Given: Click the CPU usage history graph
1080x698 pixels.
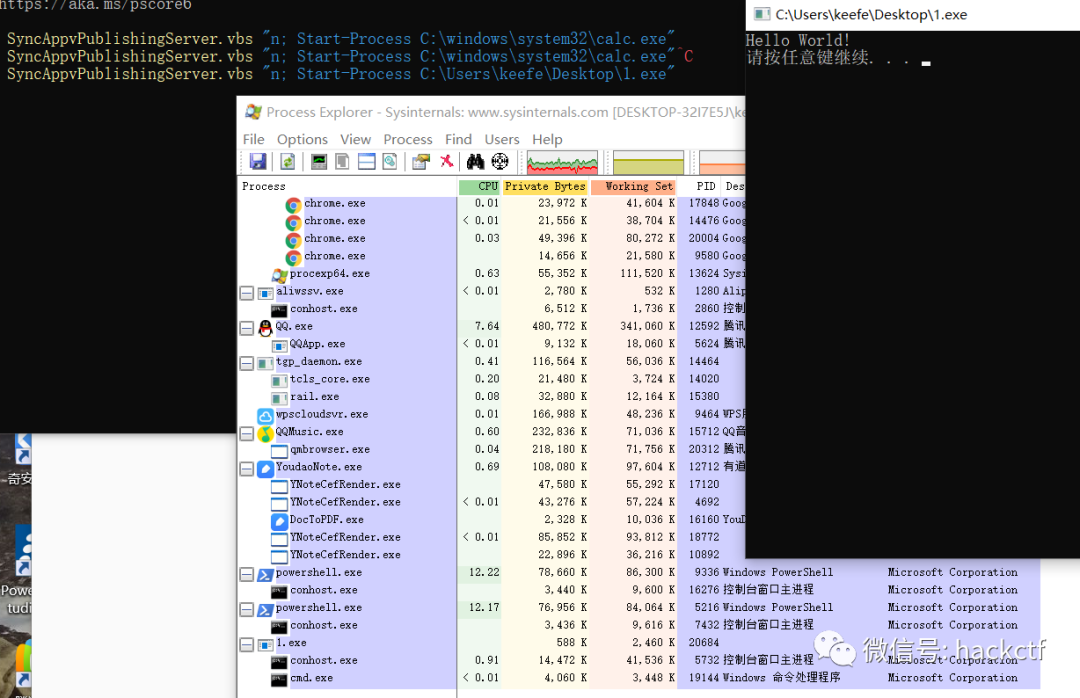Looking at the screenshot, I should coord(562,163).
